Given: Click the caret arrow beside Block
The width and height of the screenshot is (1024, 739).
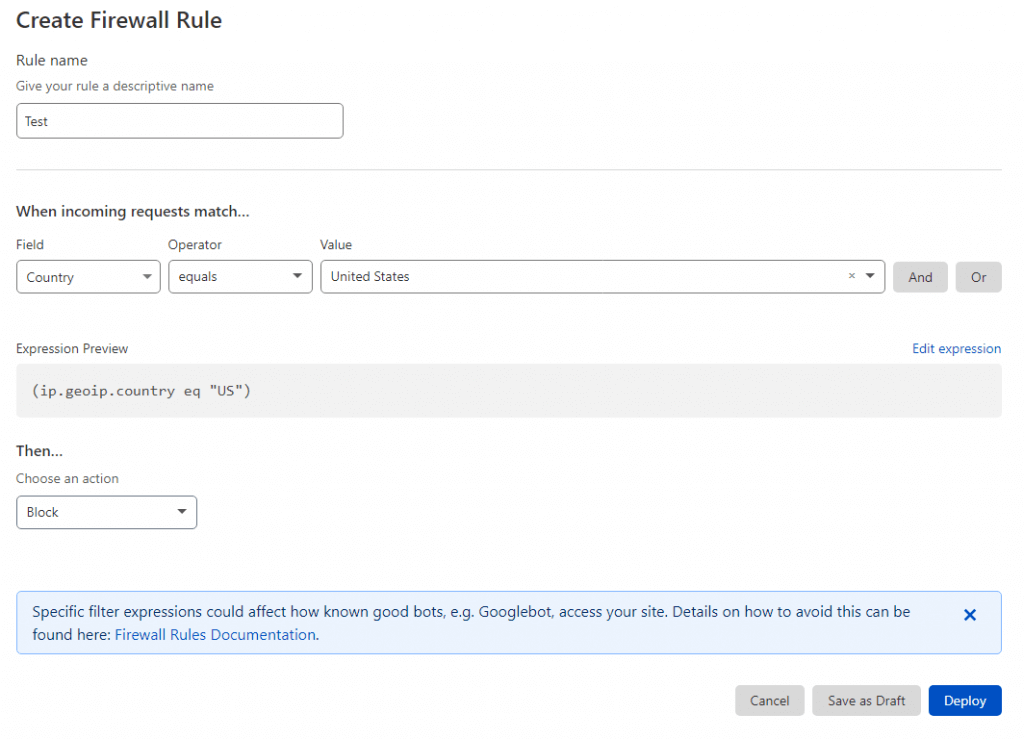Looking at the screenshot, I should (182, 512).
